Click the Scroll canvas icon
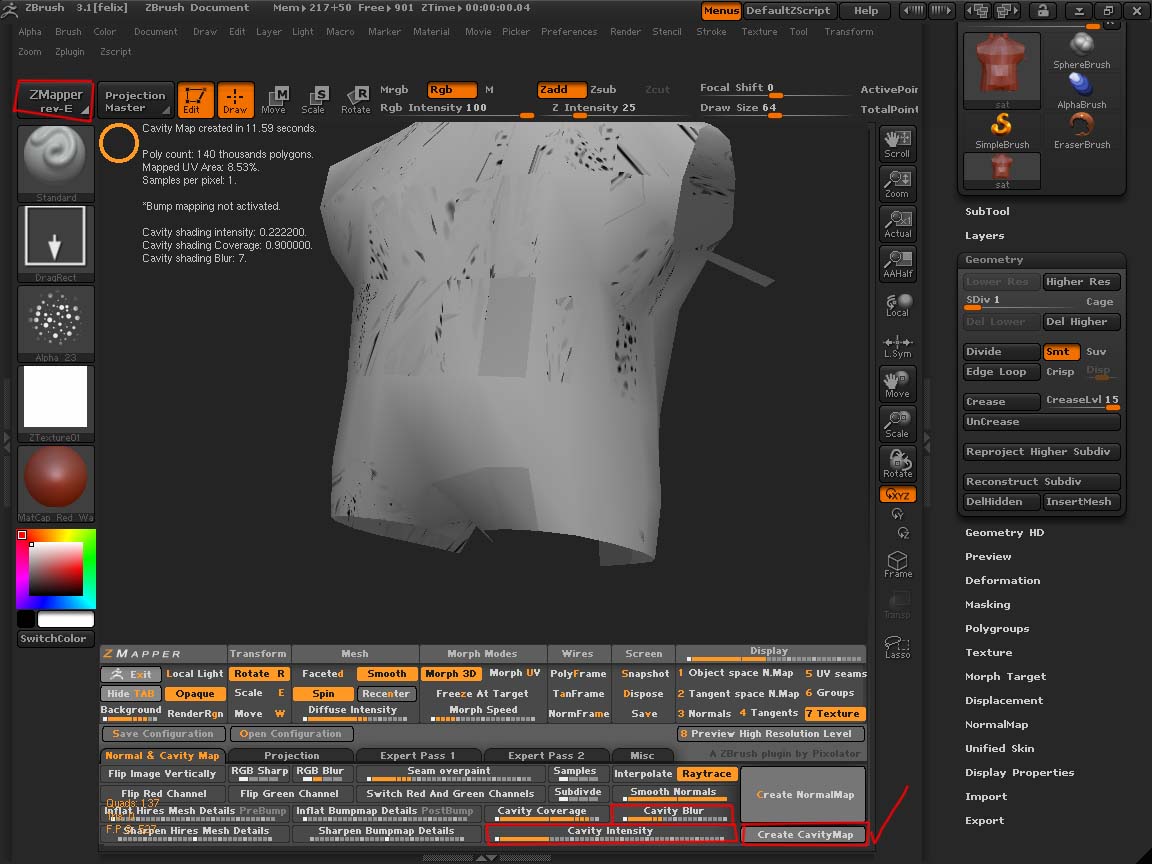The width and height of the screenshot is (1152, 864). 897,143
